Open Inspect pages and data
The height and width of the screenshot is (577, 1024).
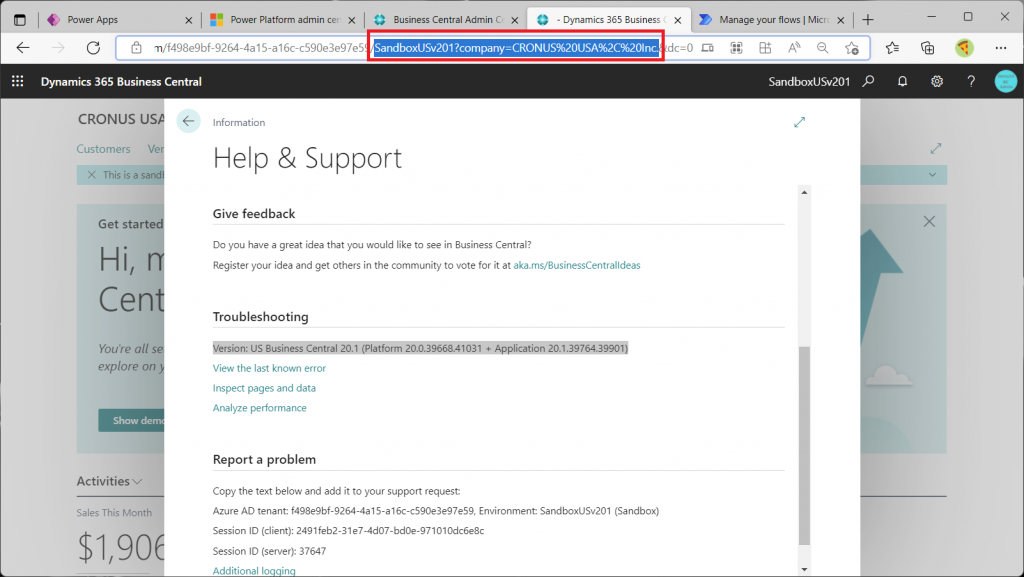click(x=264, y=388)
